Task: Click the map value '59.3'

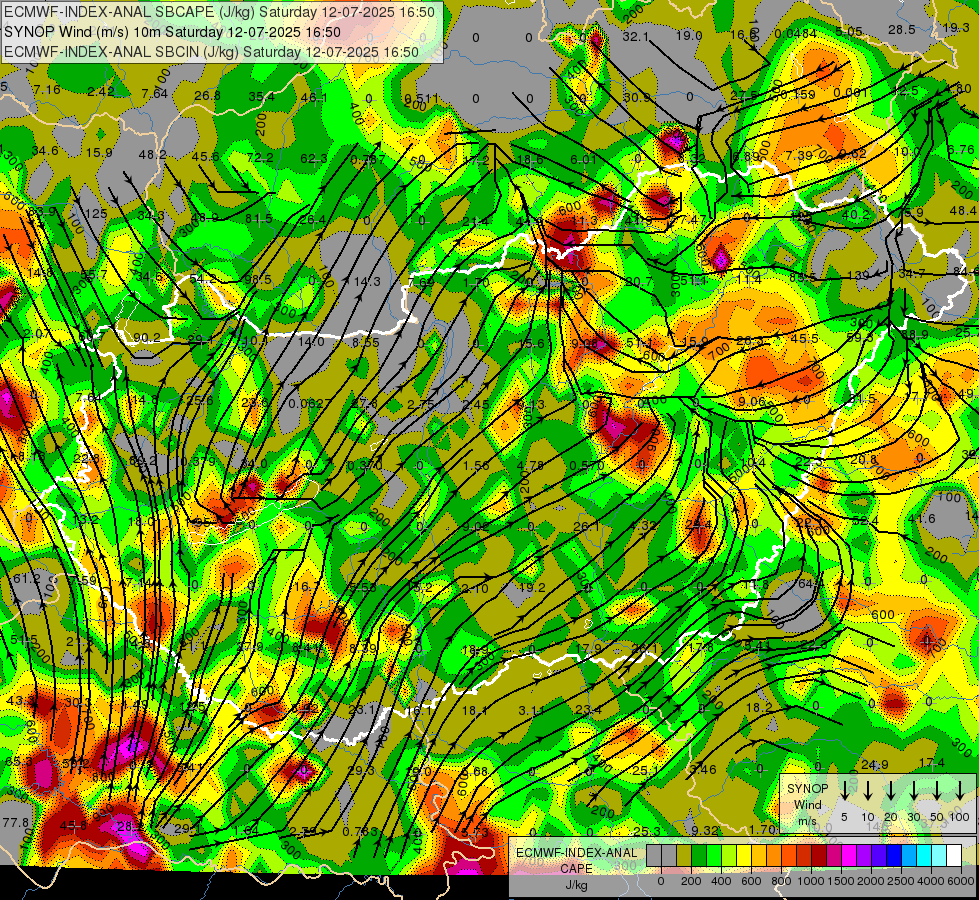Action: (x=860, y=337)
